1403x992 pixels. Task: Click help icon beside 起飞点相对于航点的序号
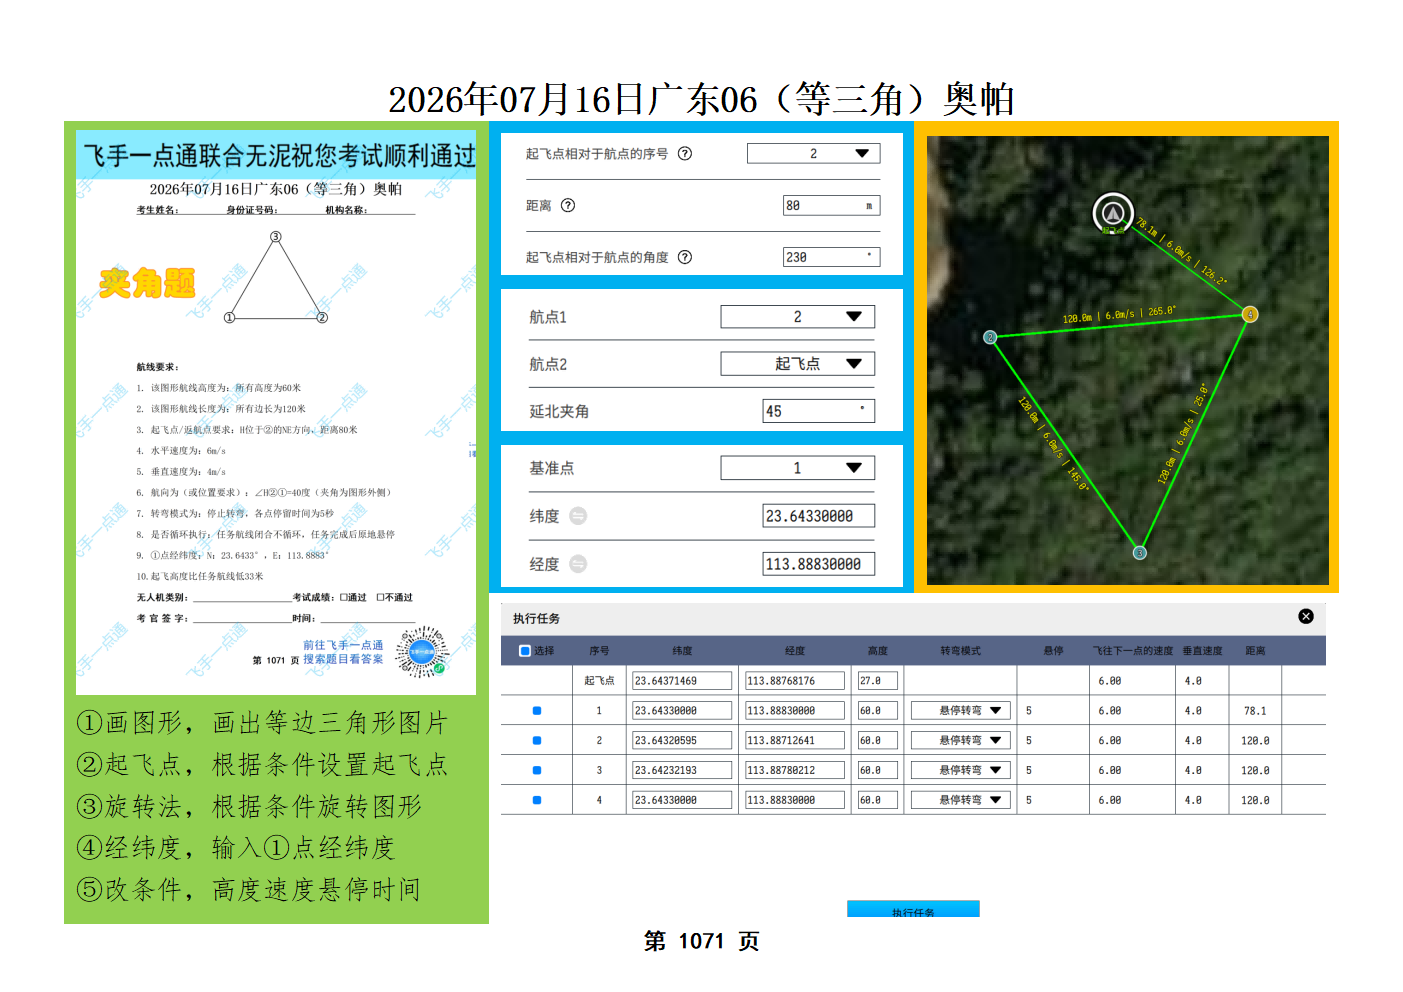point(685,154)
